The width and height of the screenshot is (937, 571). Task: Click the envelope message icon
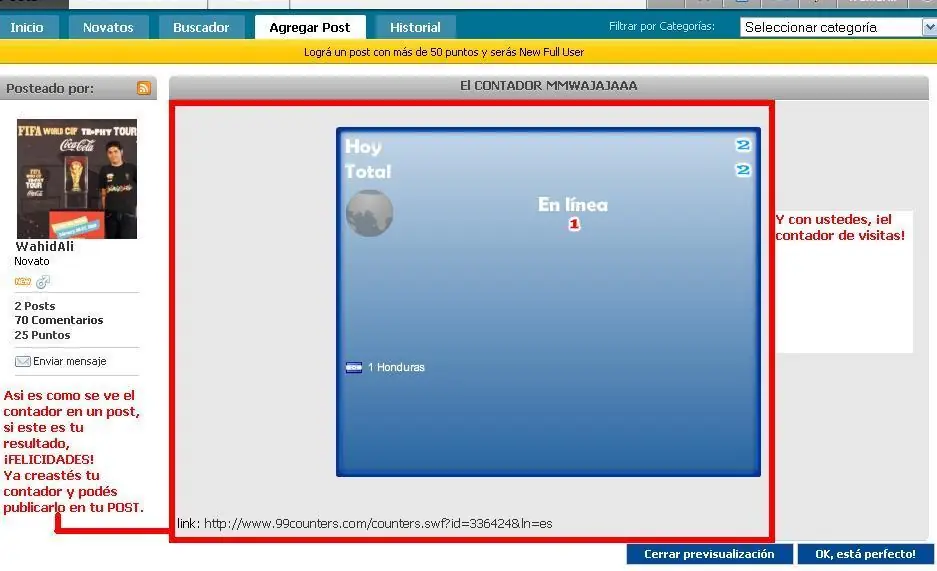click(x=23, y=361)
